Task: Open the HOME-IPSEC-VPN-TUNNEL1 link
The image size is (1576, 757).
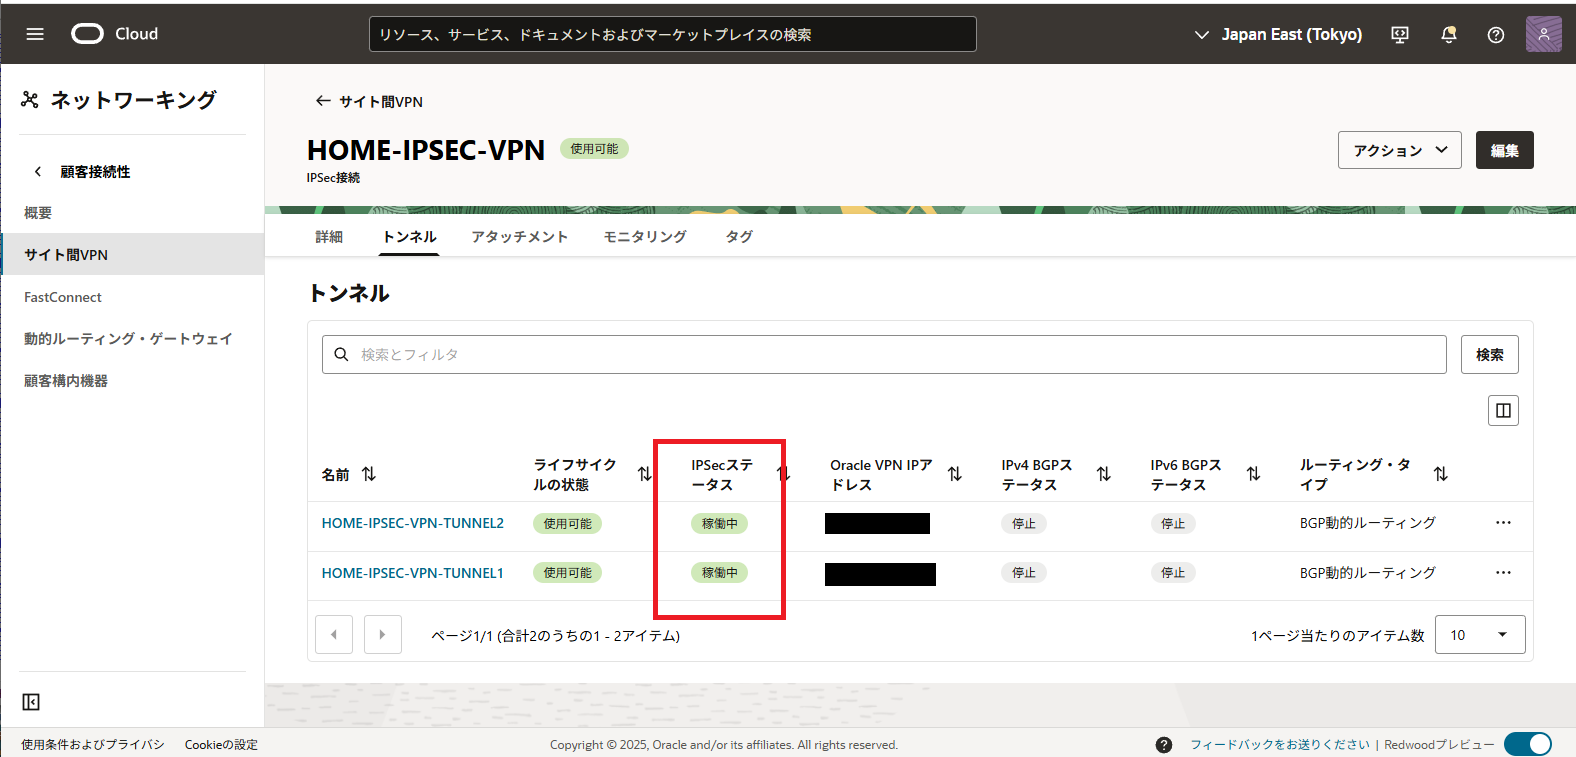Action: (x=413, y=573)
